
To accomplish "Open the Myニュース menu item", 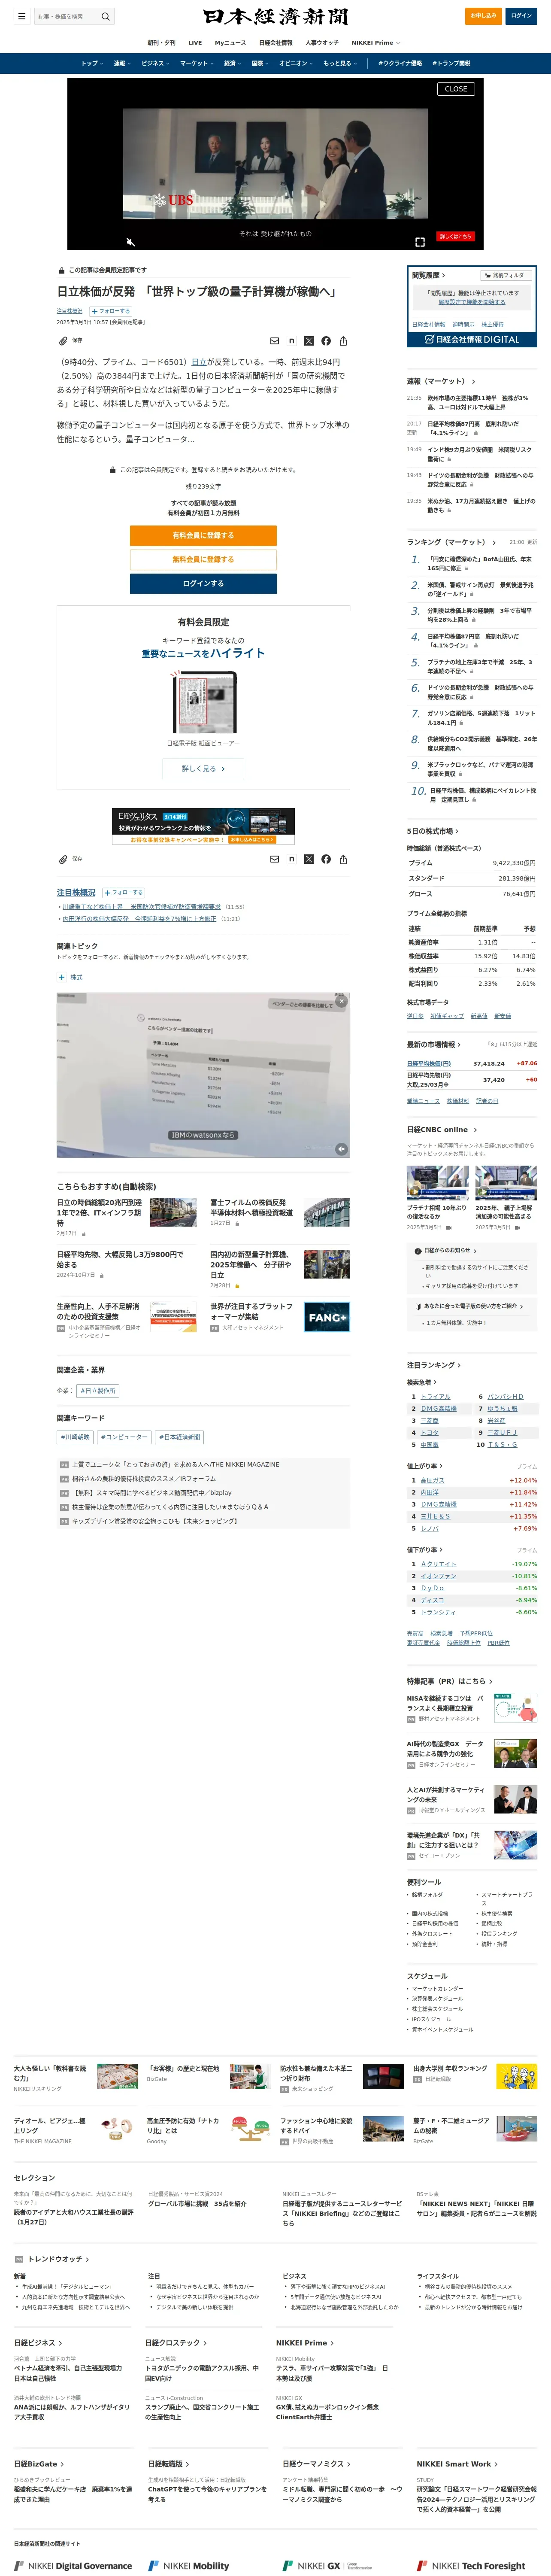I will [230, 43].
